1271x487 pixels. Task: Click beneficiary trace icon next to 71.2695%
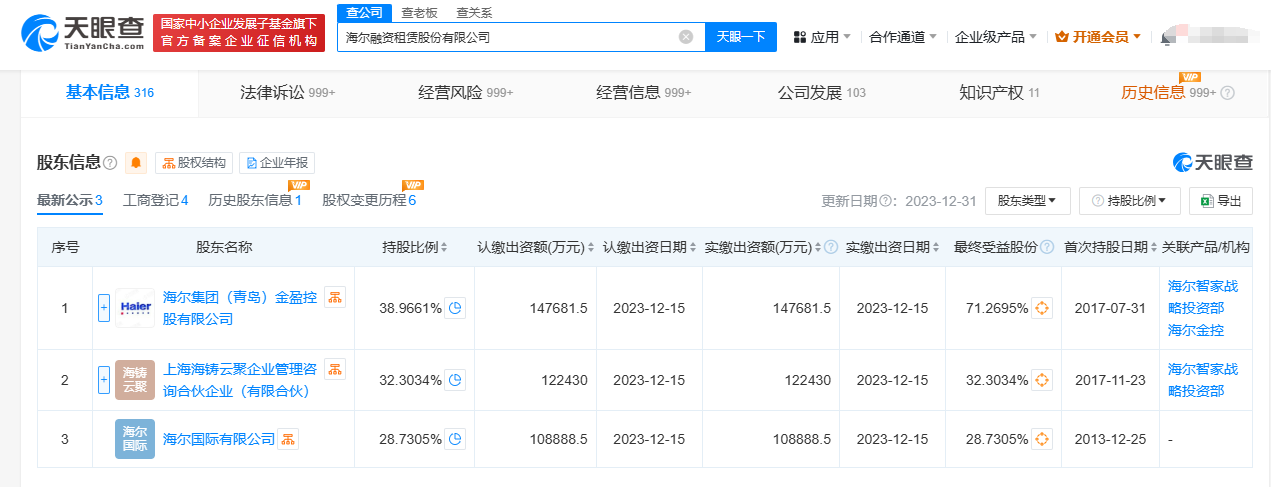point(1042,308)
